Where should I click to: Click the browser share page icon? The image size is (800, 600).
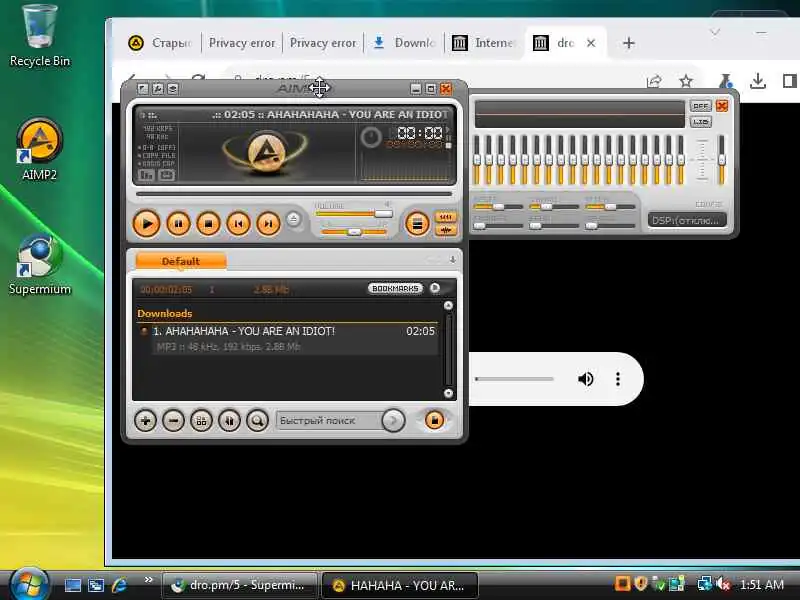point(655,81)
